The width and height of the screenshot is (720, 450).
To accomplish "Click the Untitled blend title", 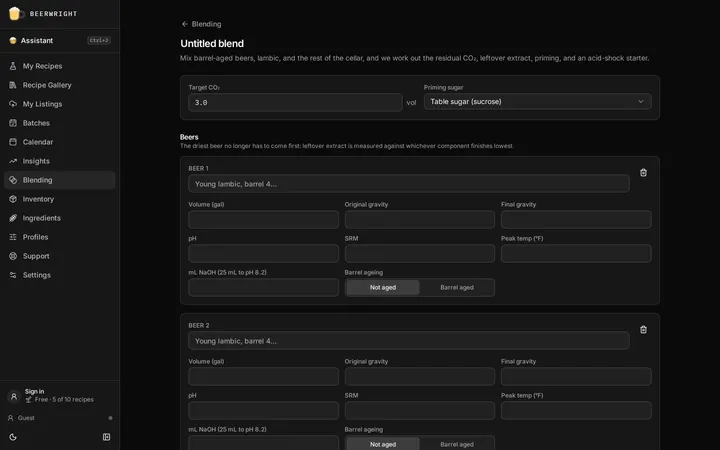I will coord(212,44).
